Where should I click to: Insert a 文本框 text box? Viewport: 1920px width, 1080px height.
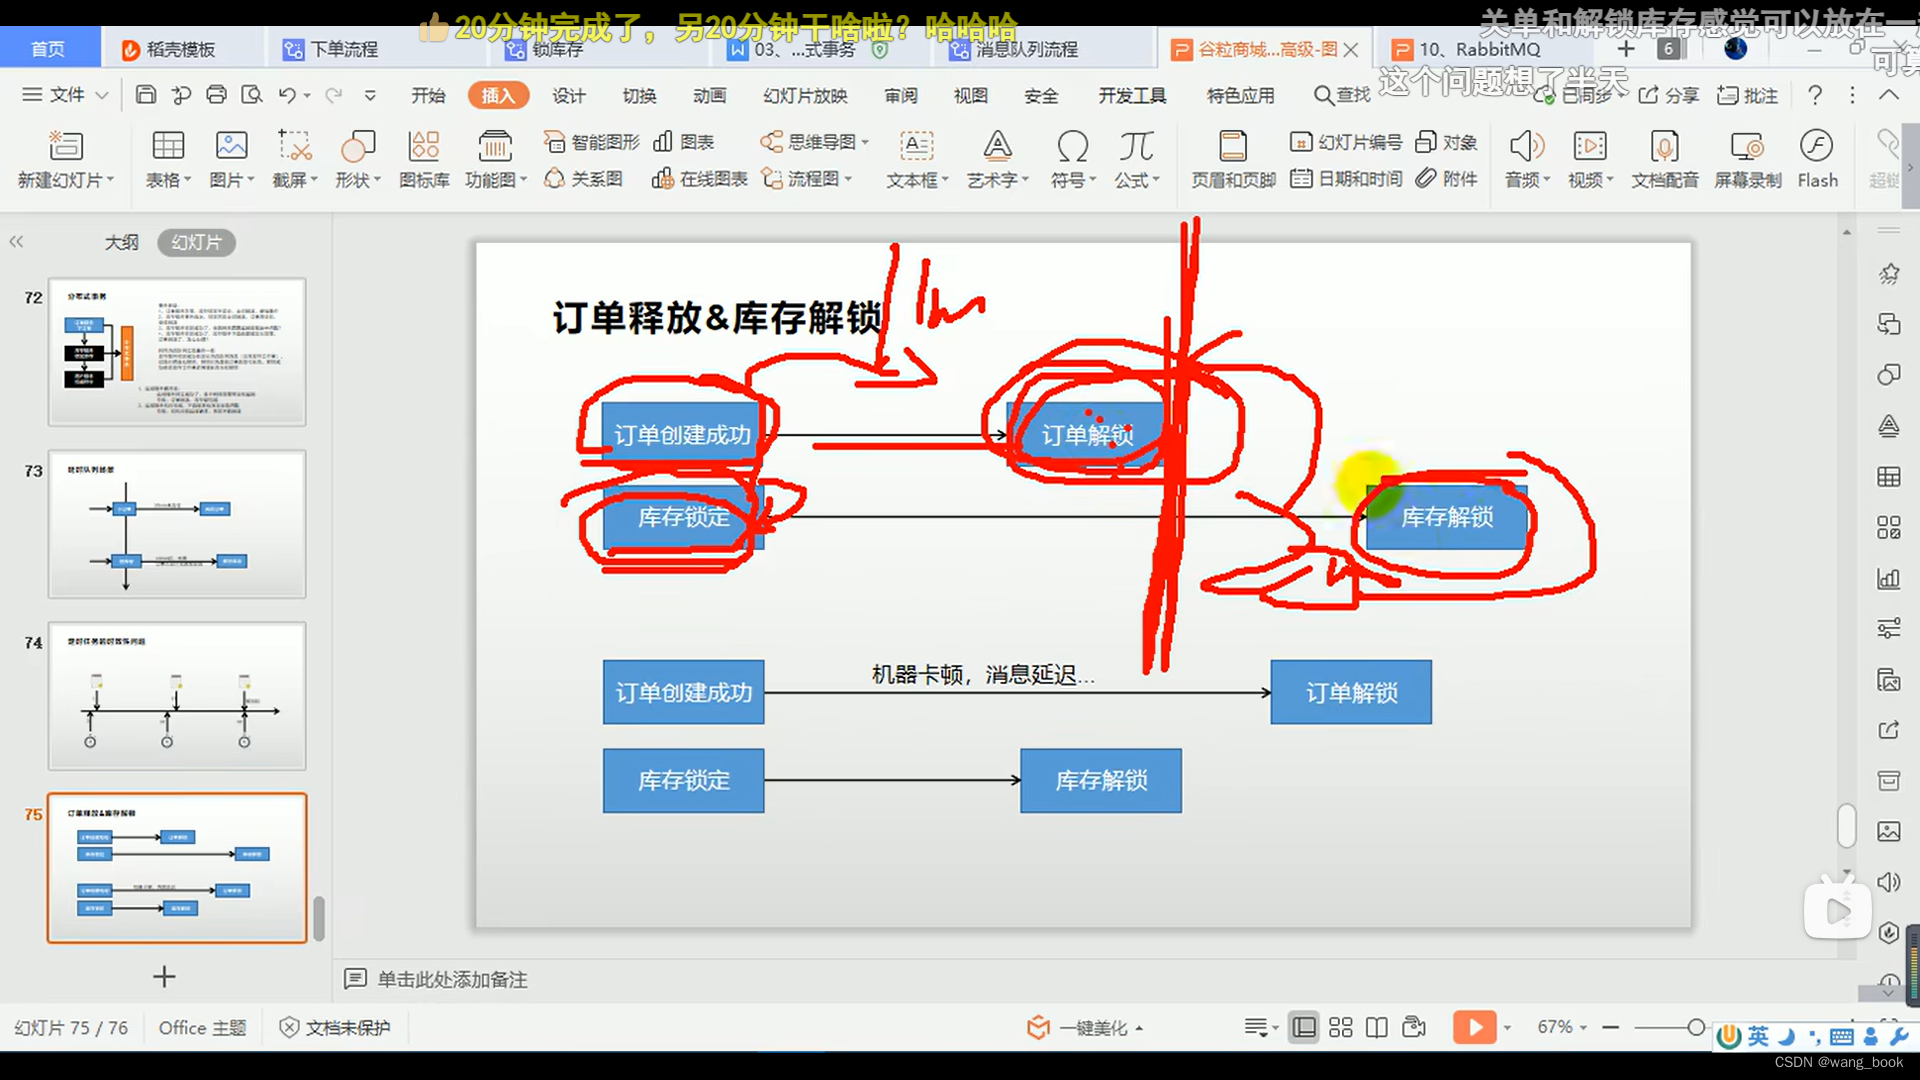917,159
